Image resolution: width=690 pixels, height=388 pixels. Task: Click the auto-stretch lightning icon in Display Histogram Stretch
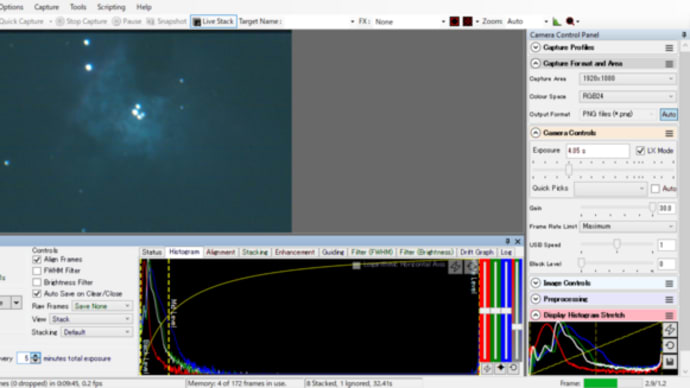(670, 329)
